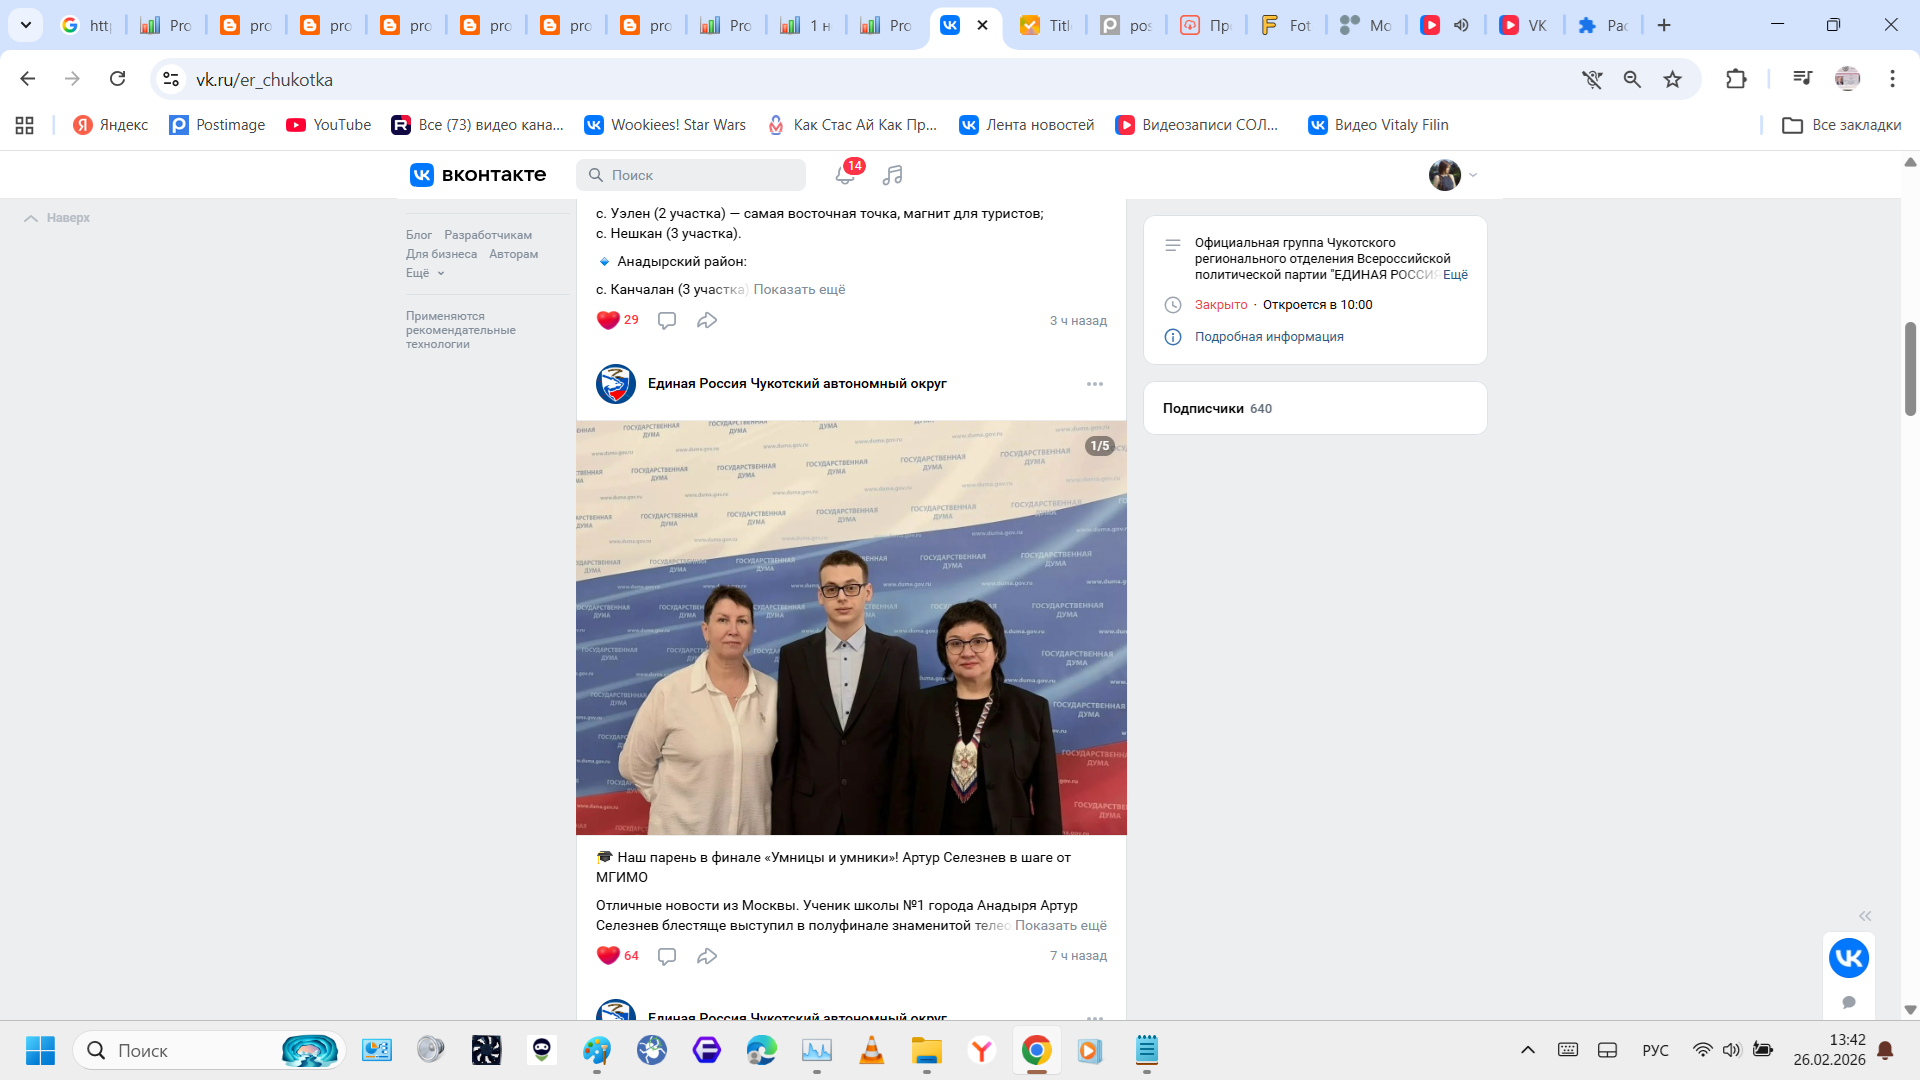Open VLC media player from taskbar
This screenshot has width=1920, height=1080.
(x=872, y=1050)
